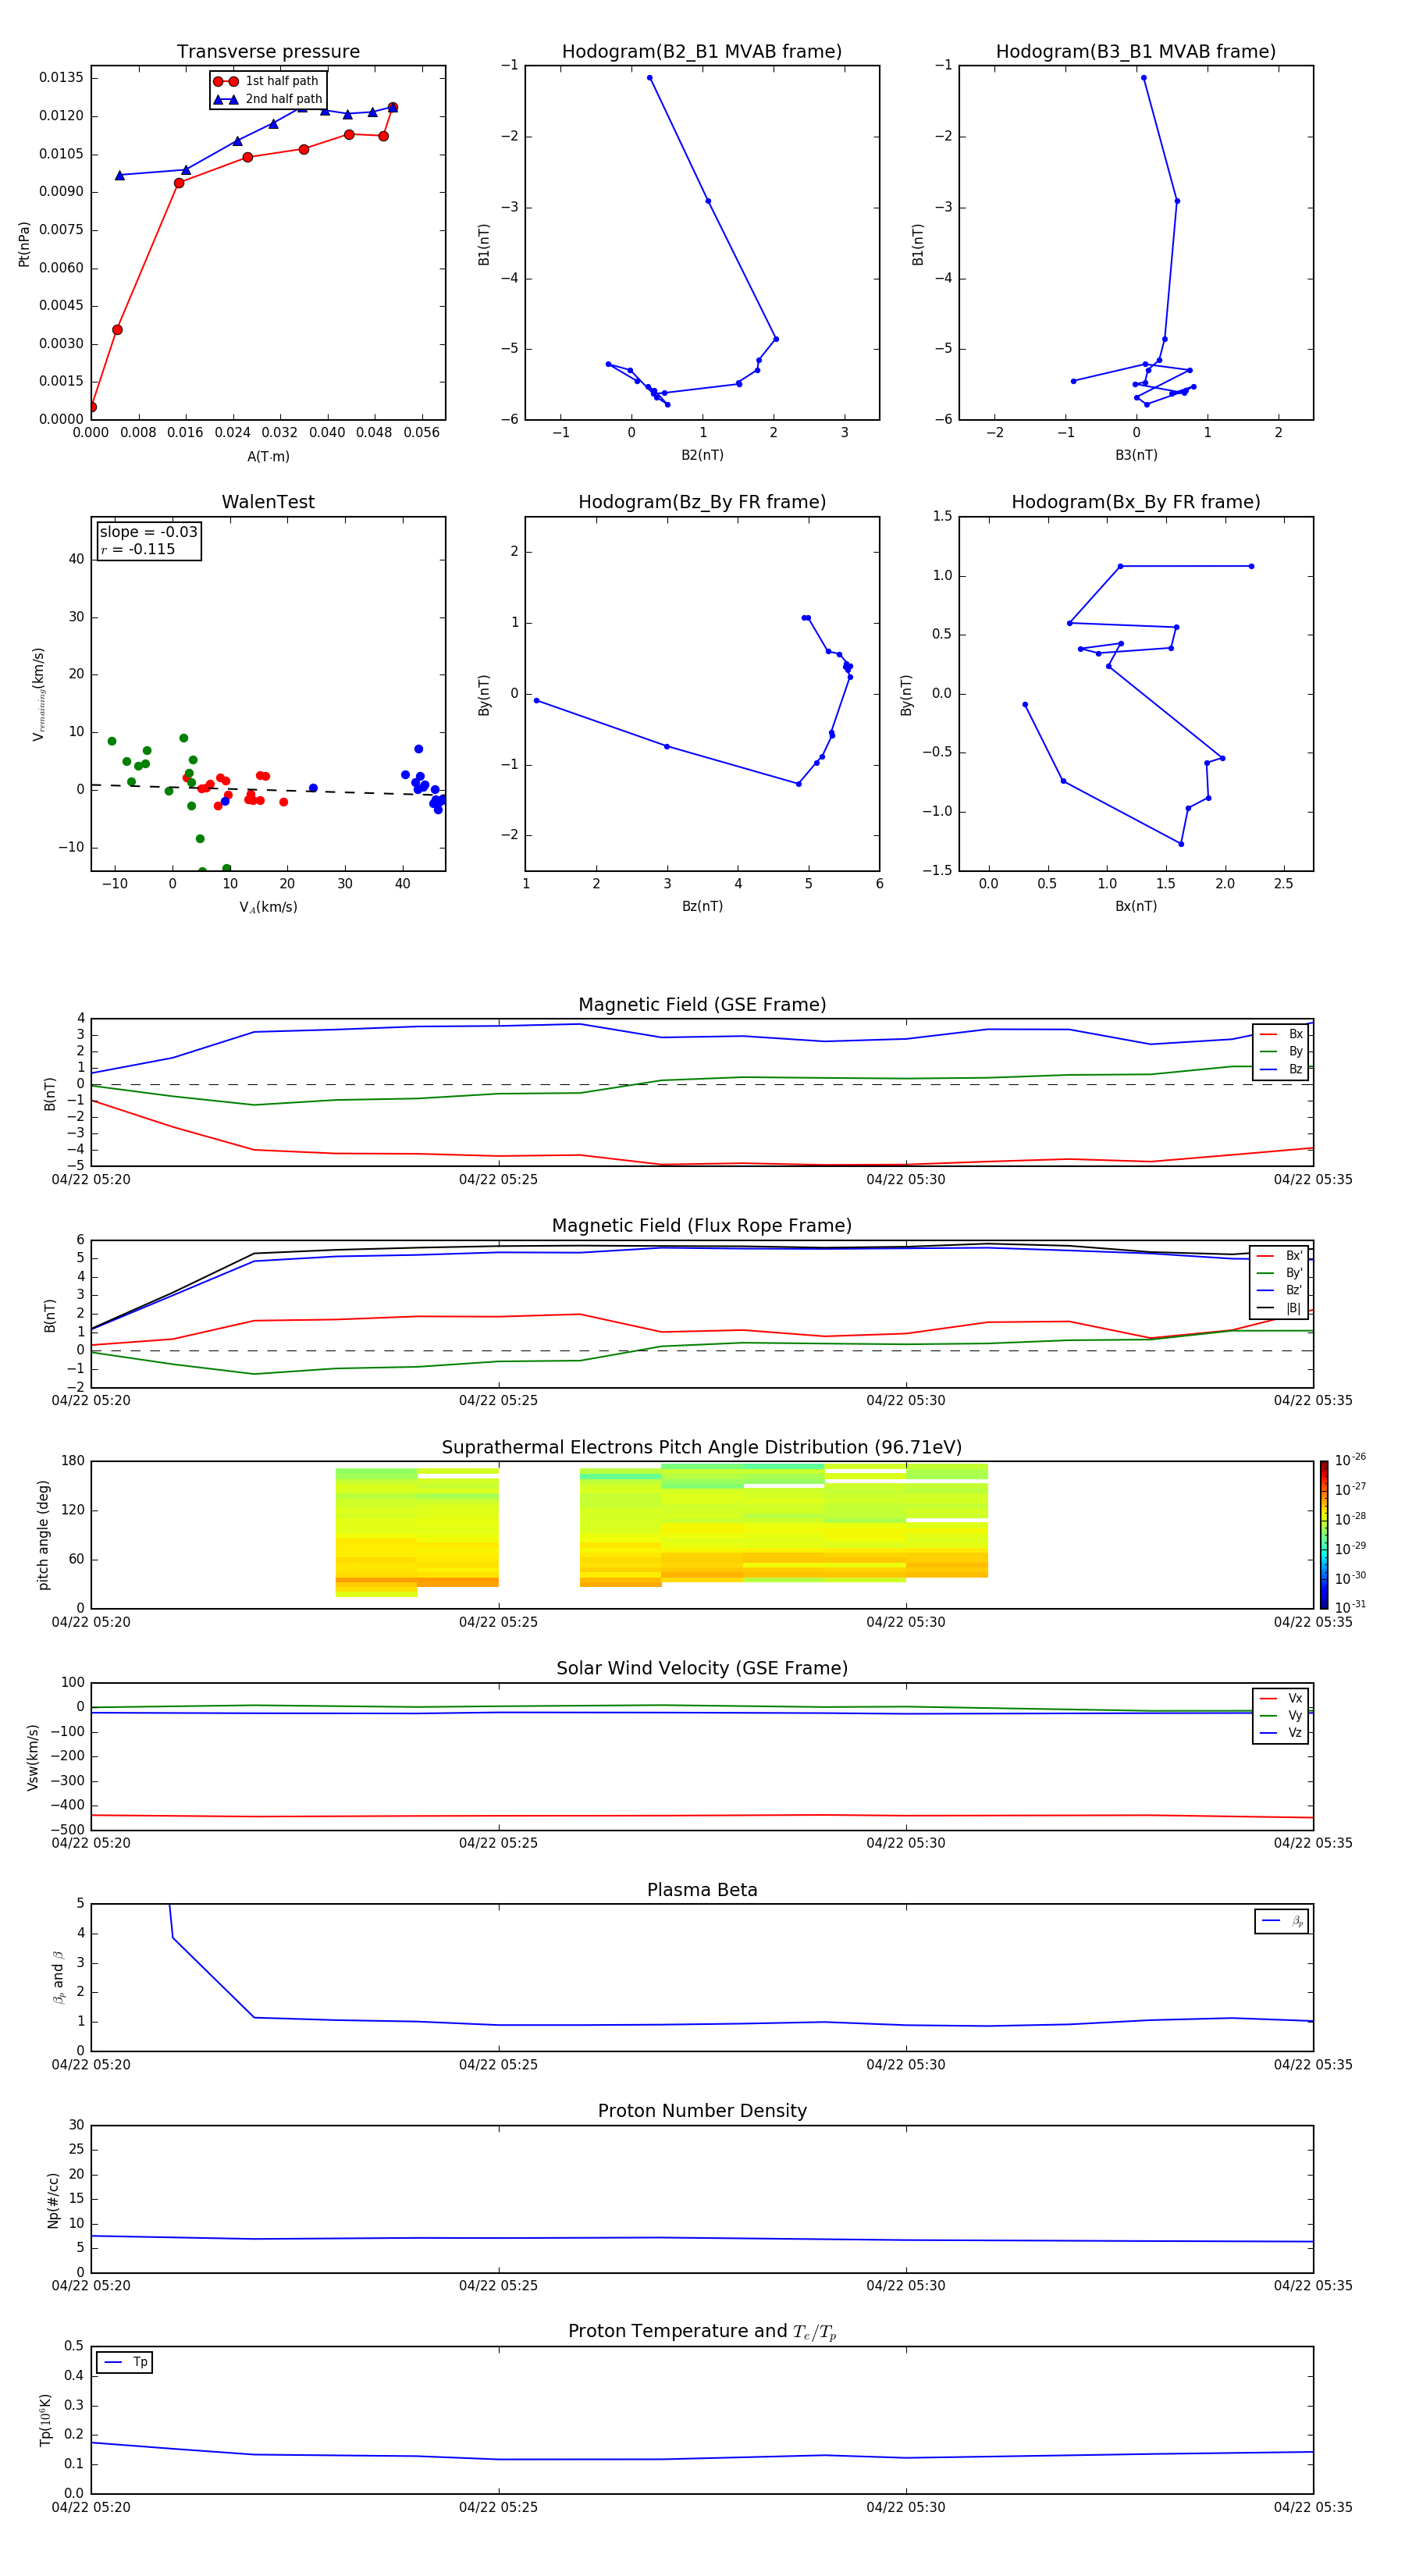Click the 'Hodogram(Bx_By FR frame)' title
Screen dimensions: 1405x2576
(1136, 502)
